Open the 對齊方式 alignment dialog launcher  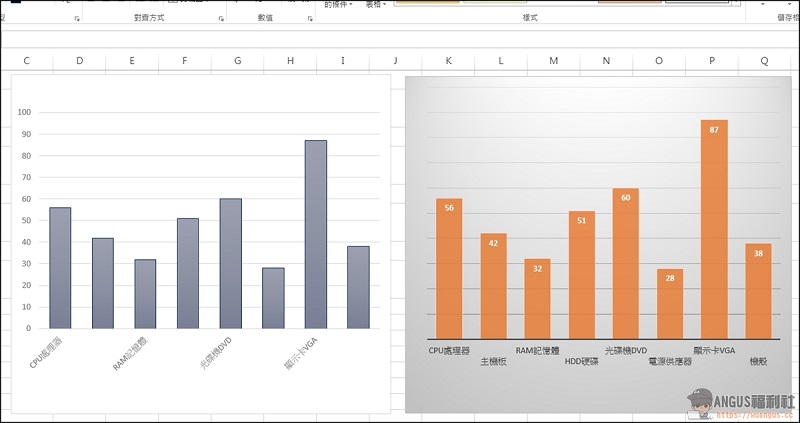coord(221,18)
